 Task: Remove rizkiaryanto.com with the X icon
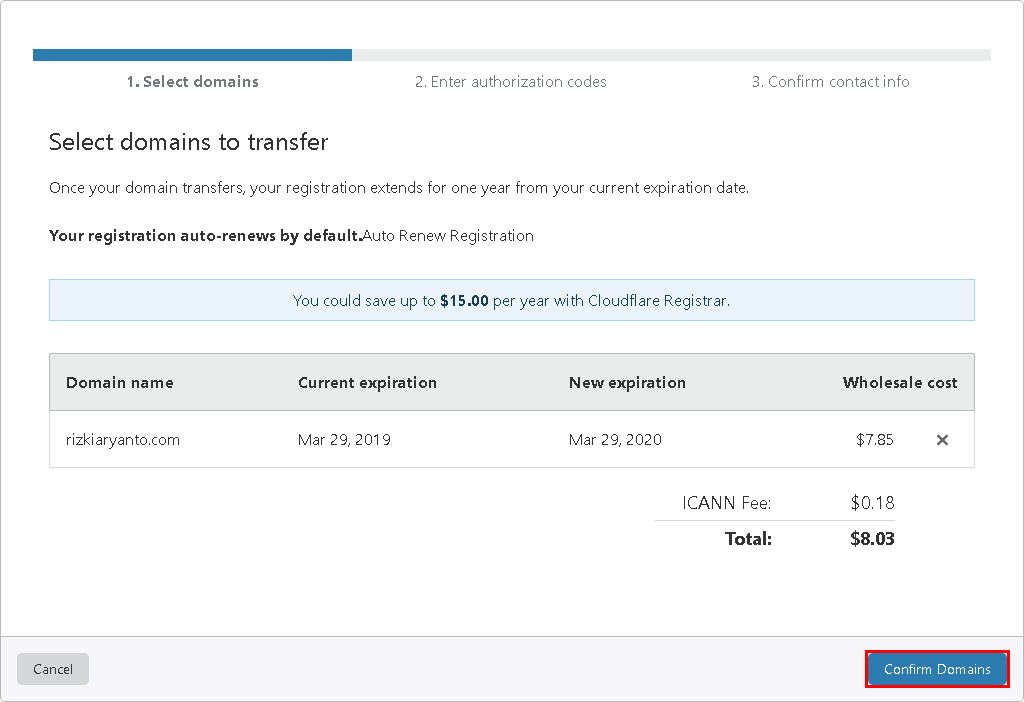click(x=942, y=439)
